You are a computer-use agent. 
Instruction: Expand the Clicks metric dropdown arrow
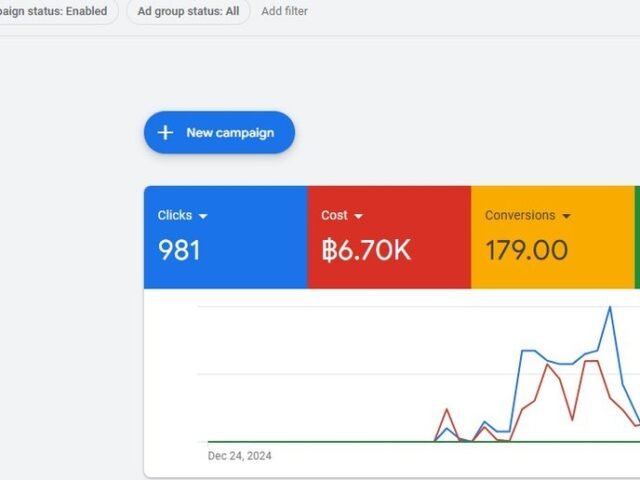click(x=203, y=216)
